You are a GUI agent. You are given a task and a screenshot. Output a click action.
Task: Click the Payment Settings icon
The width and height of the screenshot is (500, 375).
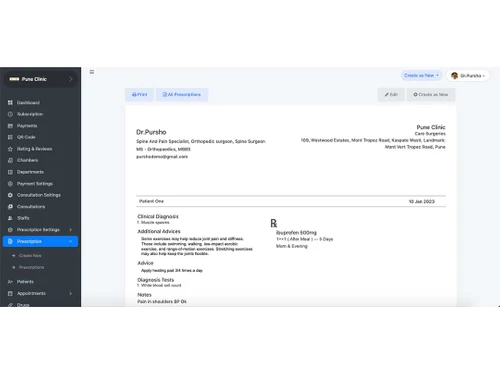click(x=10, y=184)
